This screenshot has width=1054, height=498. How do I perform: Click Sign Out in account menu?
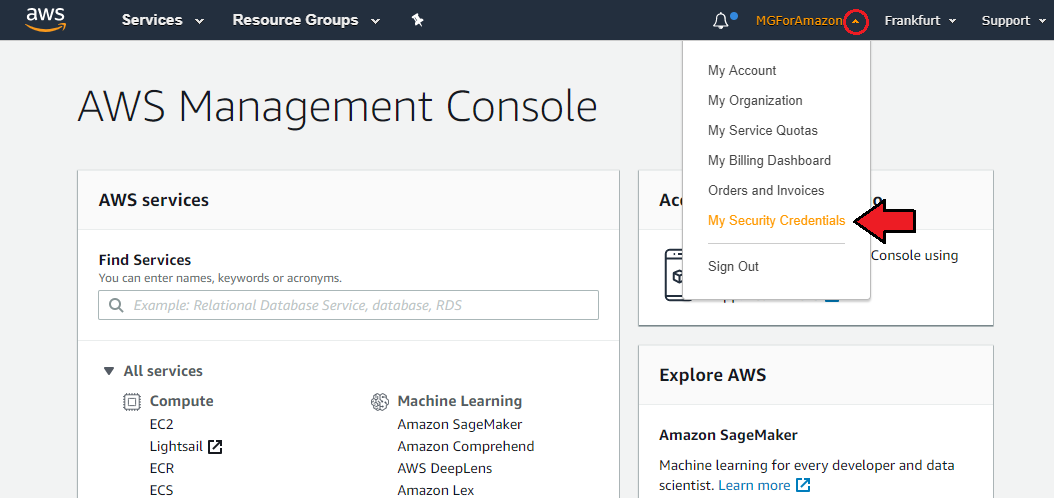[x=733, y=267]
